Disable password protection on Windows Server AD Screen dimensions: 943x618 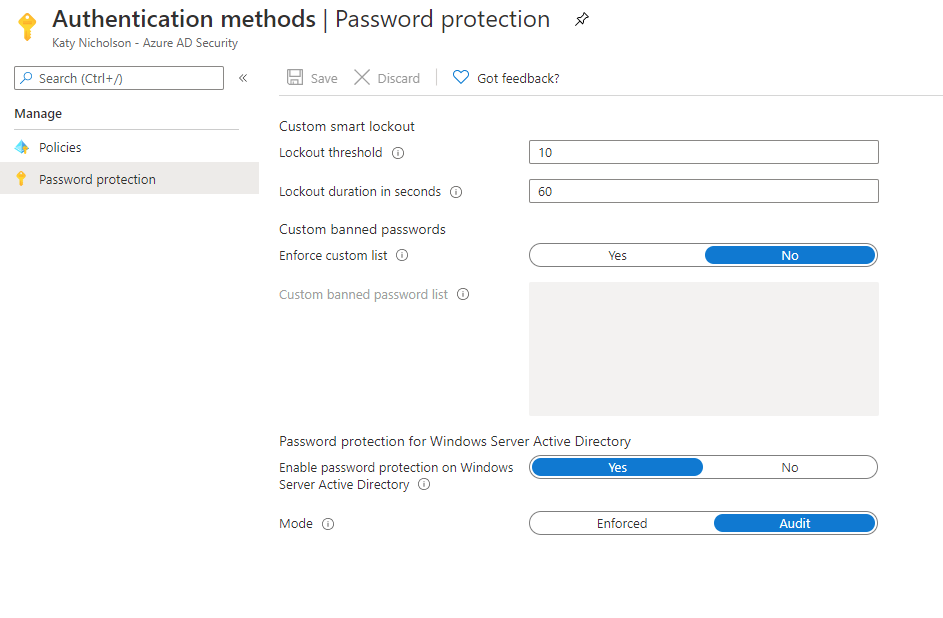pyautogui.click(x=789, y=467)
